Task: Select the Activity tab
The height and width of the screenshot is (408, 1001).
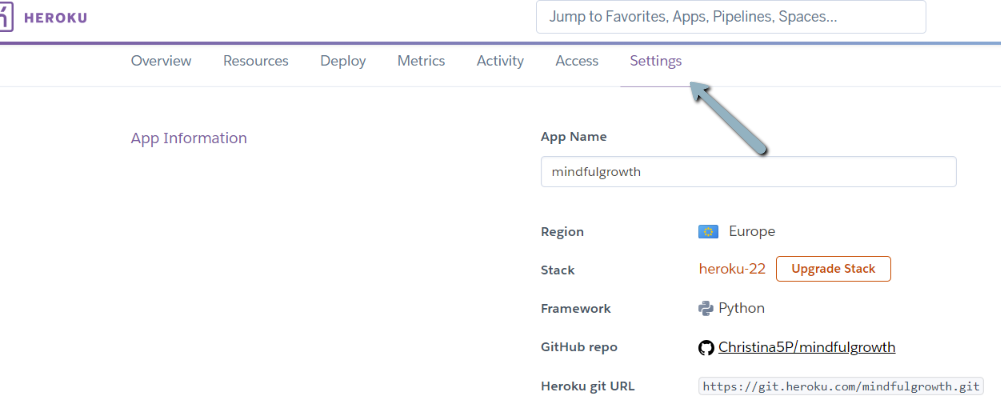Action: coord(500,61)
